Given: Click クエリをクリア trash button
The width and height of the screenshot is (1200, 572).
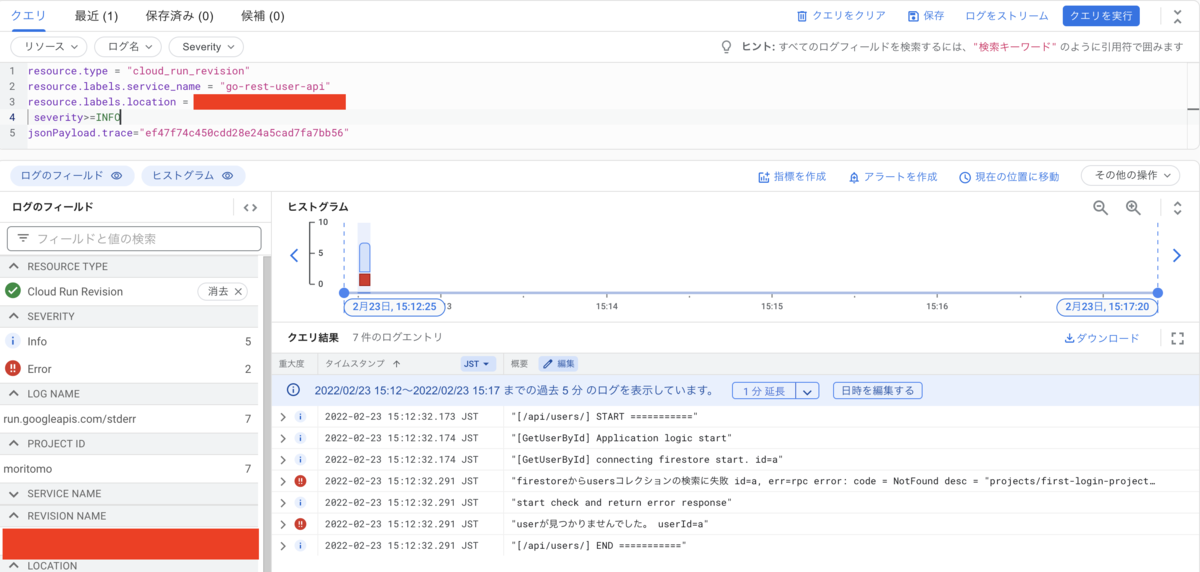Looking at the screenshot, I should coord(841,16).
